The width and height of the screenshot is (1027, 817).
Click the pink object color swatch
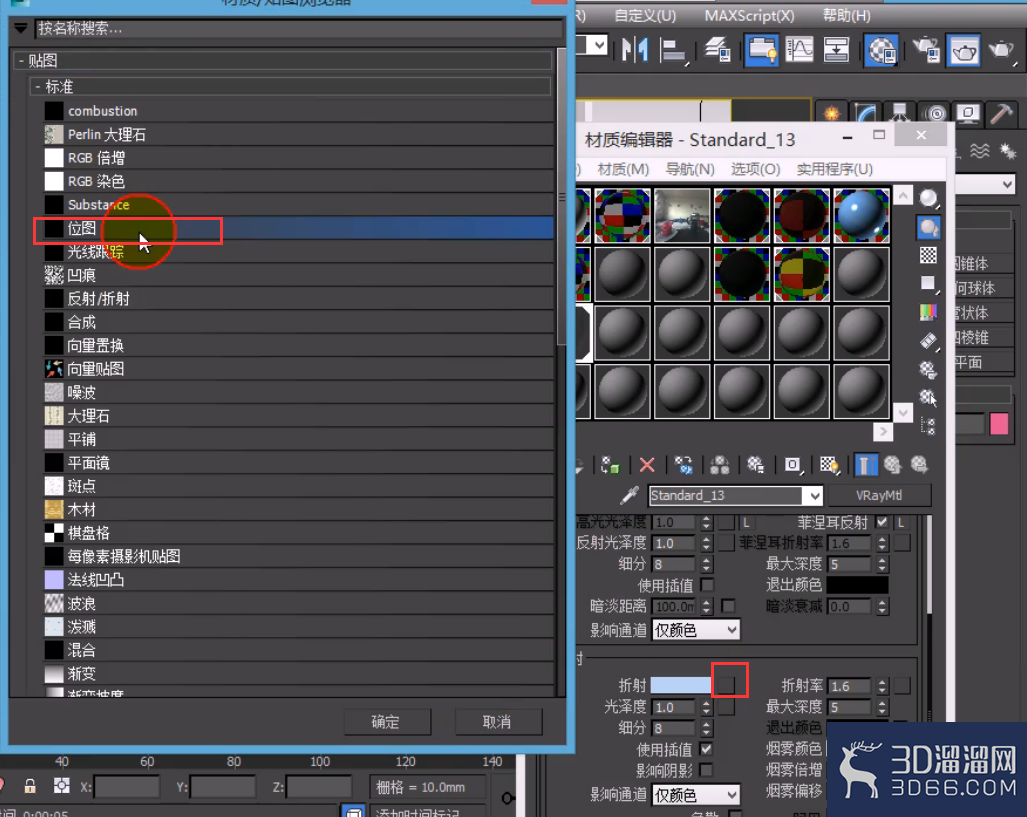[x=999, y=424]
